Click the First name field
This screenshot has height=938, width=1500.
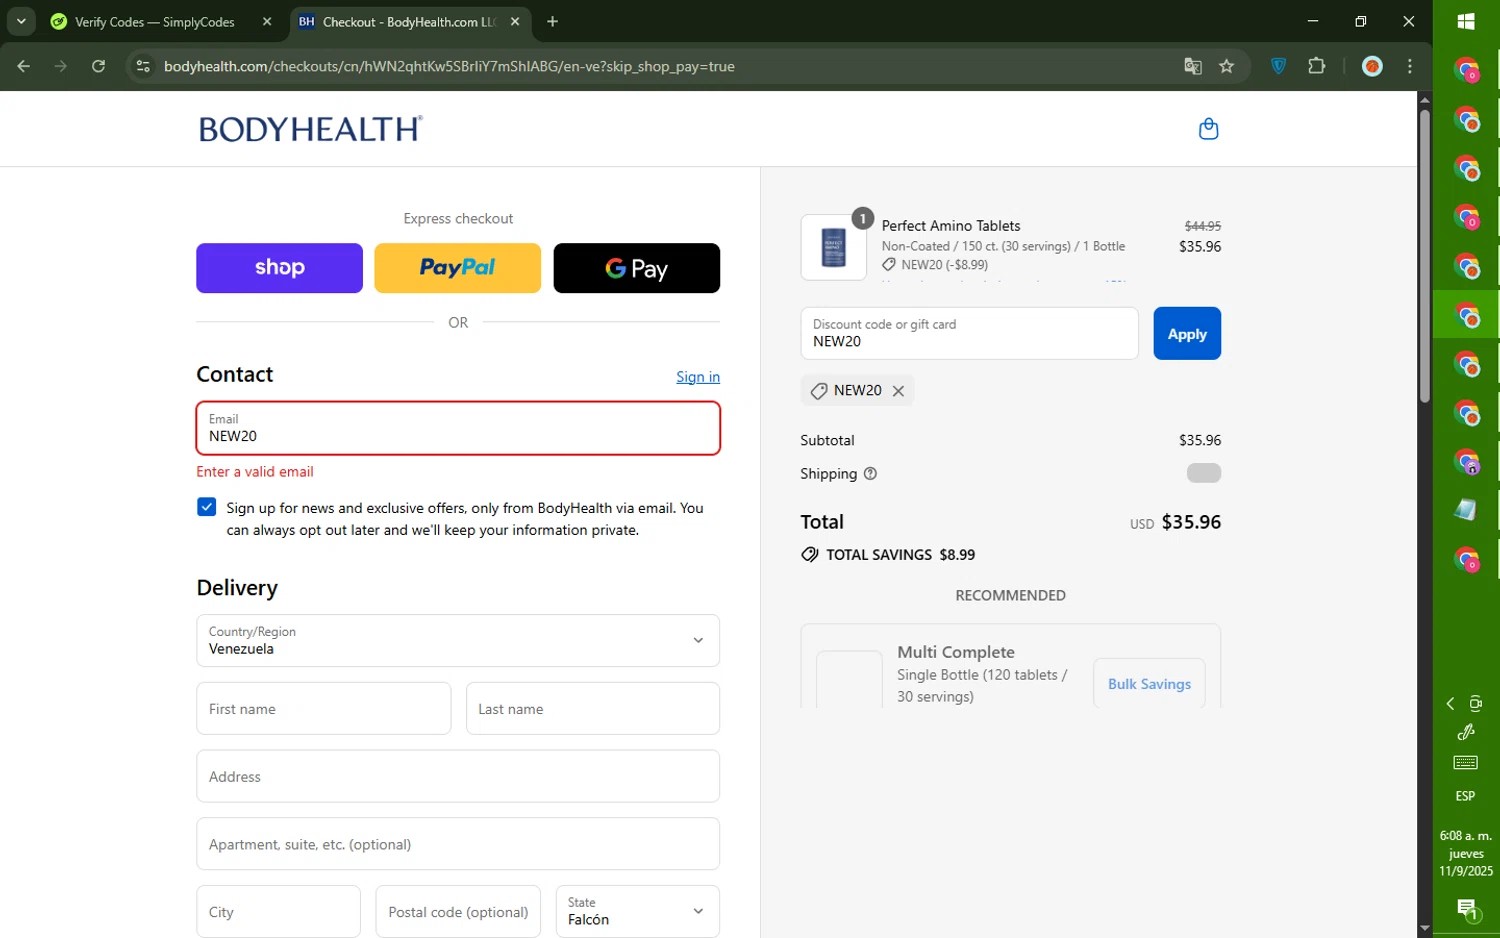click(x=323, y=708)
